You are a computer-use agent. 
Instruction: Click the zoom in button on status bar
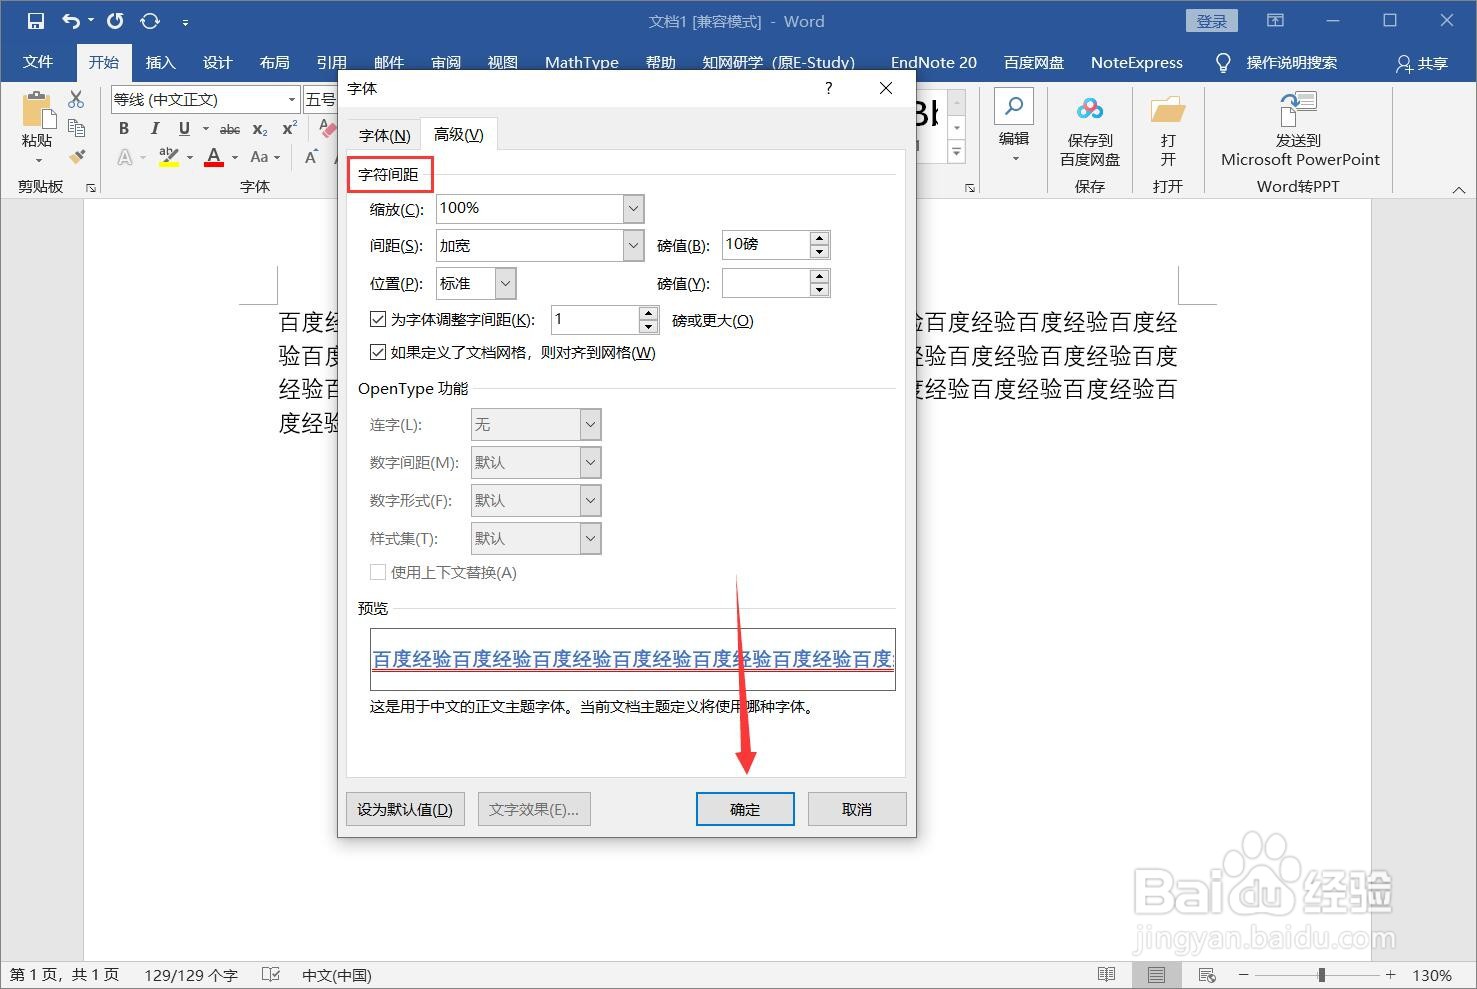click(x=1390, y=974)
